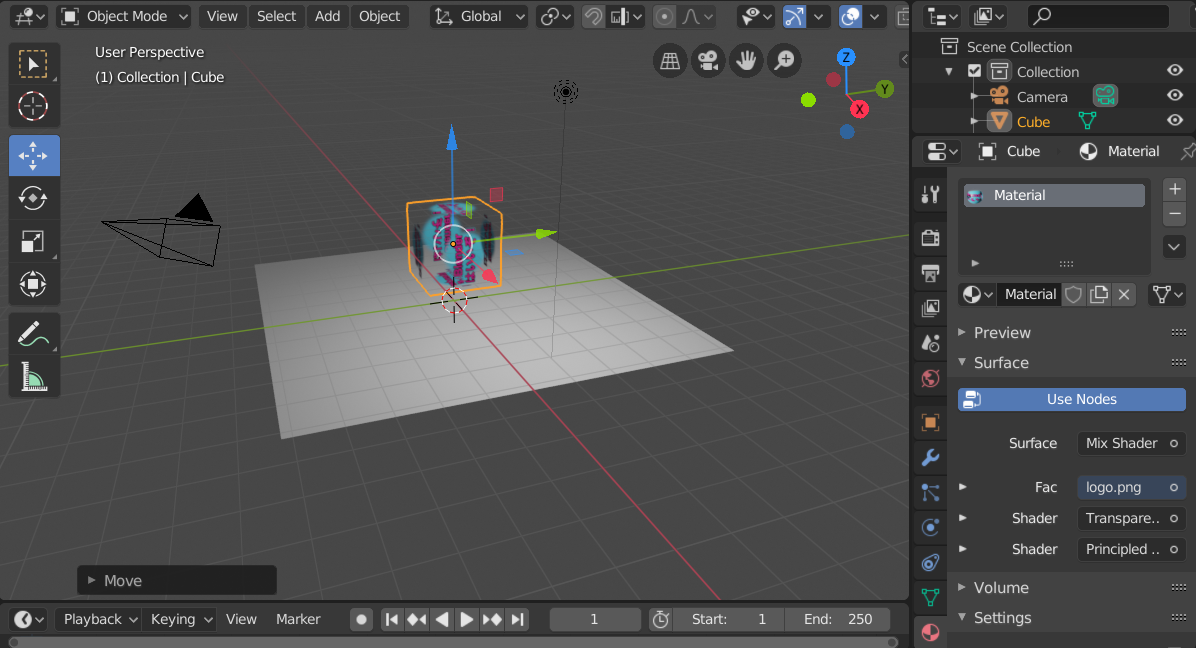Open Modifiers properties tab

pos(930,457)
